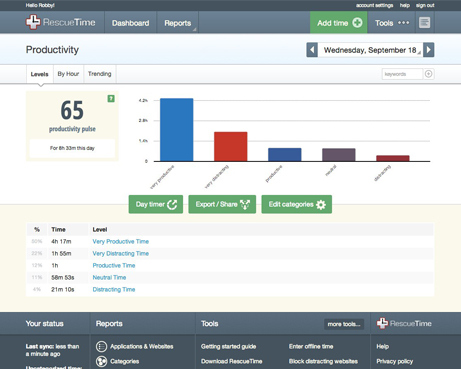Screen dimensions: 461x369
Task: Open Block distracting websites link
Action: (323, 361)
